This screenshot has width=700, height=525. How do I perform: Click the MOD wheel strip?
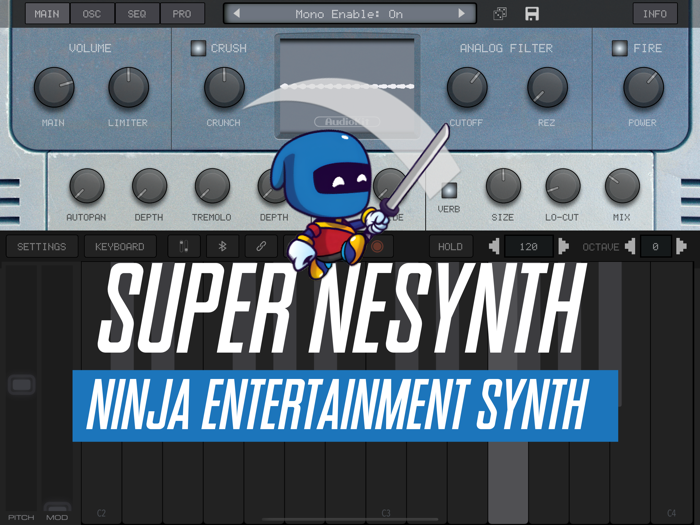click(57, 388)
